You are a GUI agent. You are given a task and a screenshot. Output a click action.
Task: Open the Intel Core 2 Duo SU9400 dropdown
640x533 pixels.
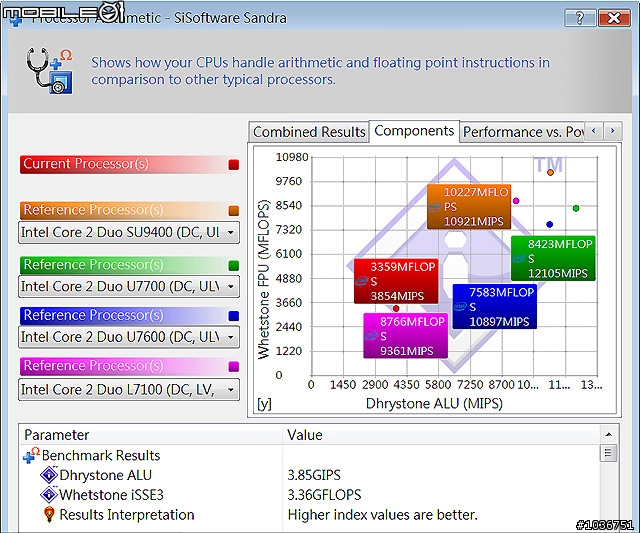pyautogui.click(x=129, y=232)
